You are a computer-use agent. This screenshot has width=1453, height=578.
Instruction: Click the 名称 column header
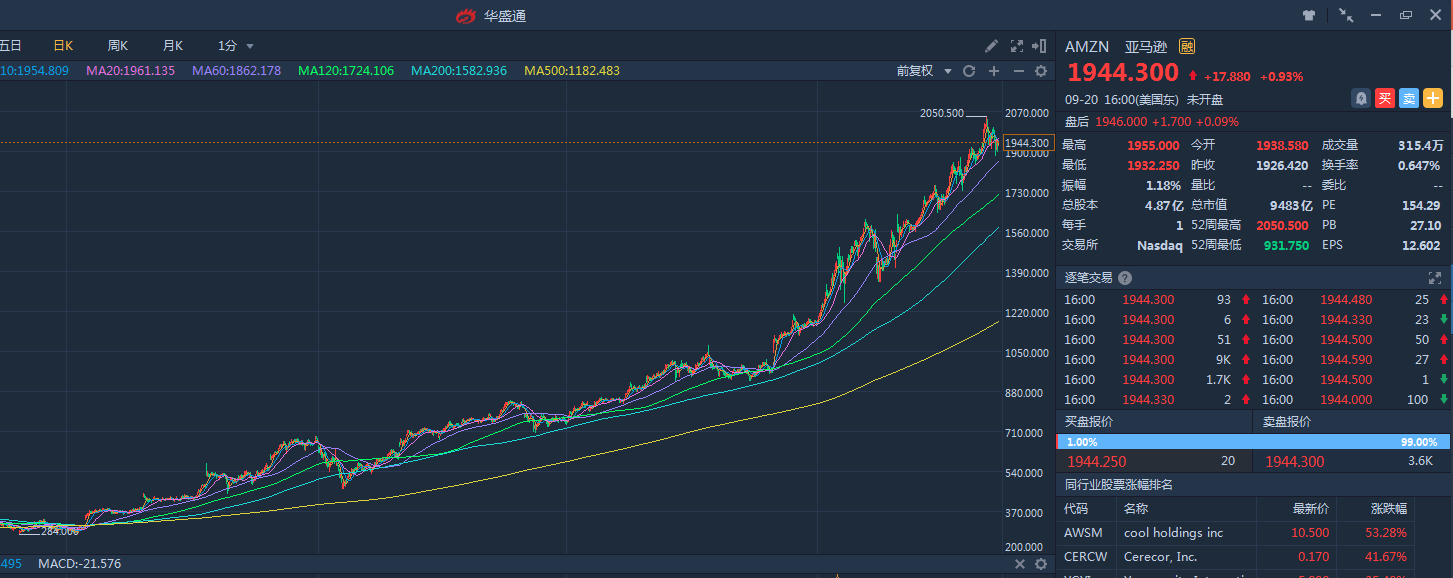point(1136,509)
